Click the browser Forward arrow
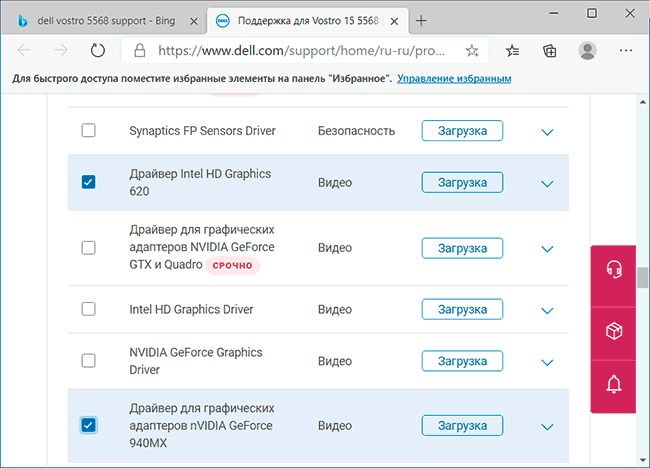The image size is (650, 468). [61, 51]
